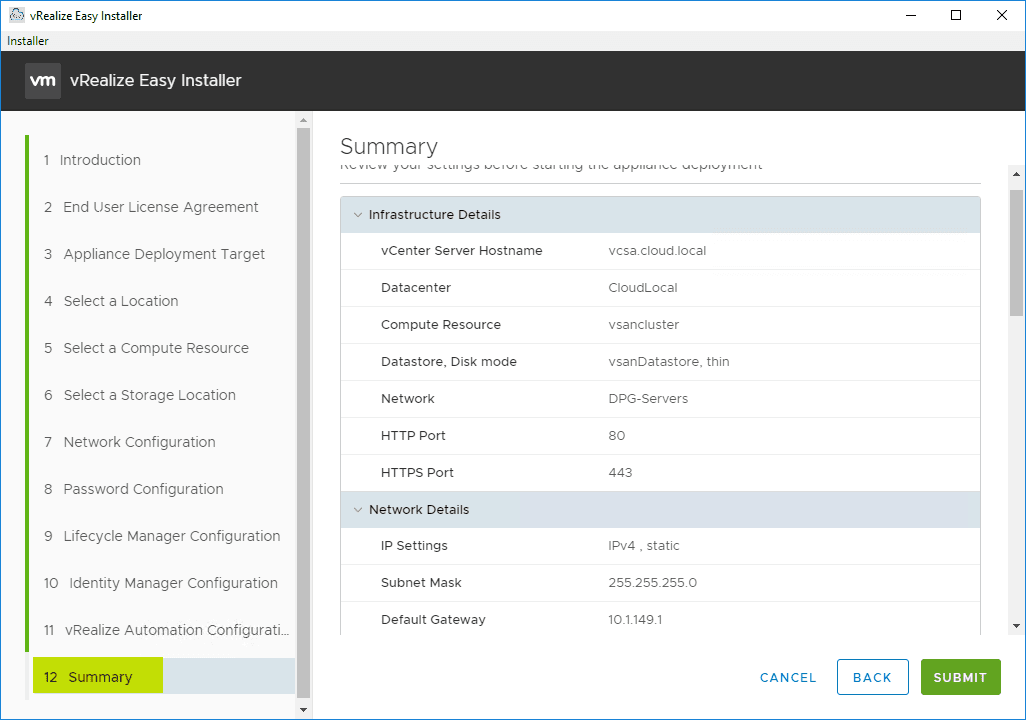
Task: Collapse the Network Details section
Action: click(358, 510)
